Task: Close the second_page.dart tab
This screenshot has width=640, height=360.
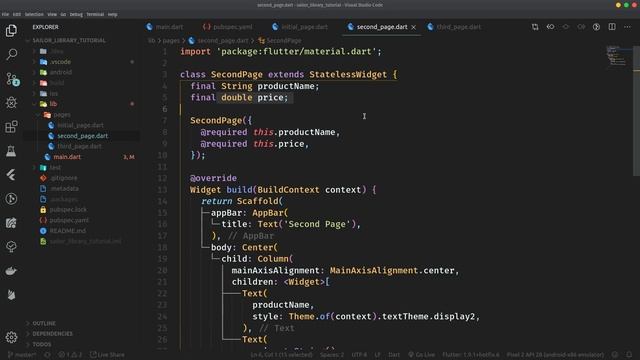Action: click(x=413, y=27)
